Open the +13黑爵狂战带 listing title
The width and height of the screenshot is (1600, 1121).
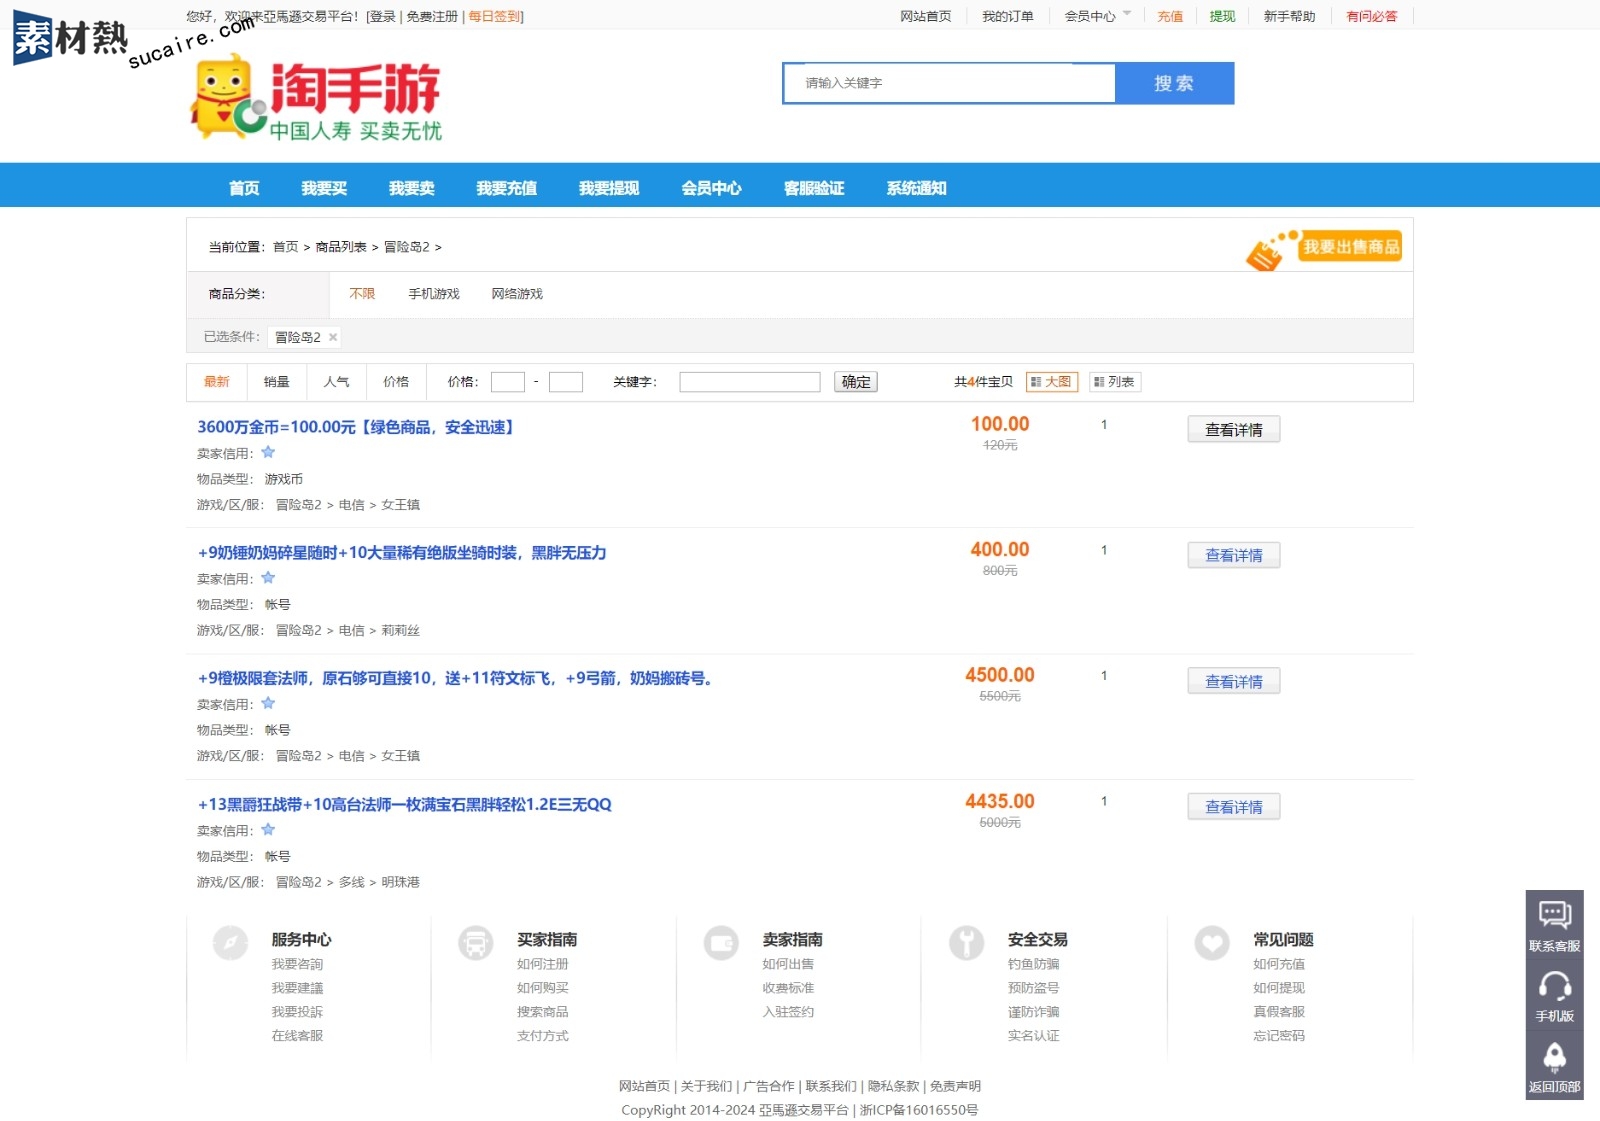click(404, 804)
